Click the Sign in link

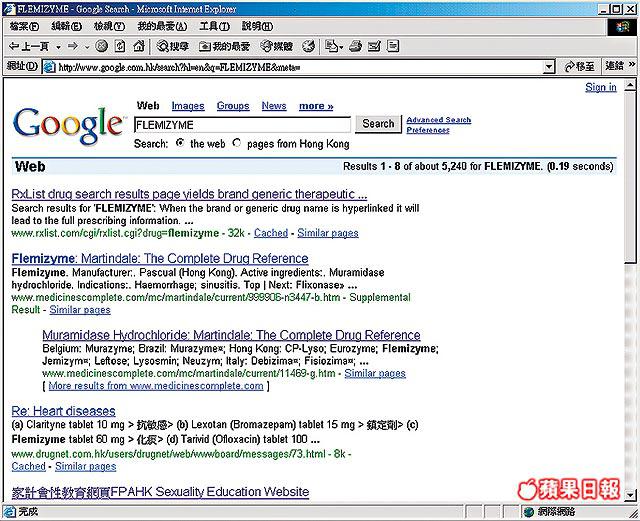coord(600,87)
